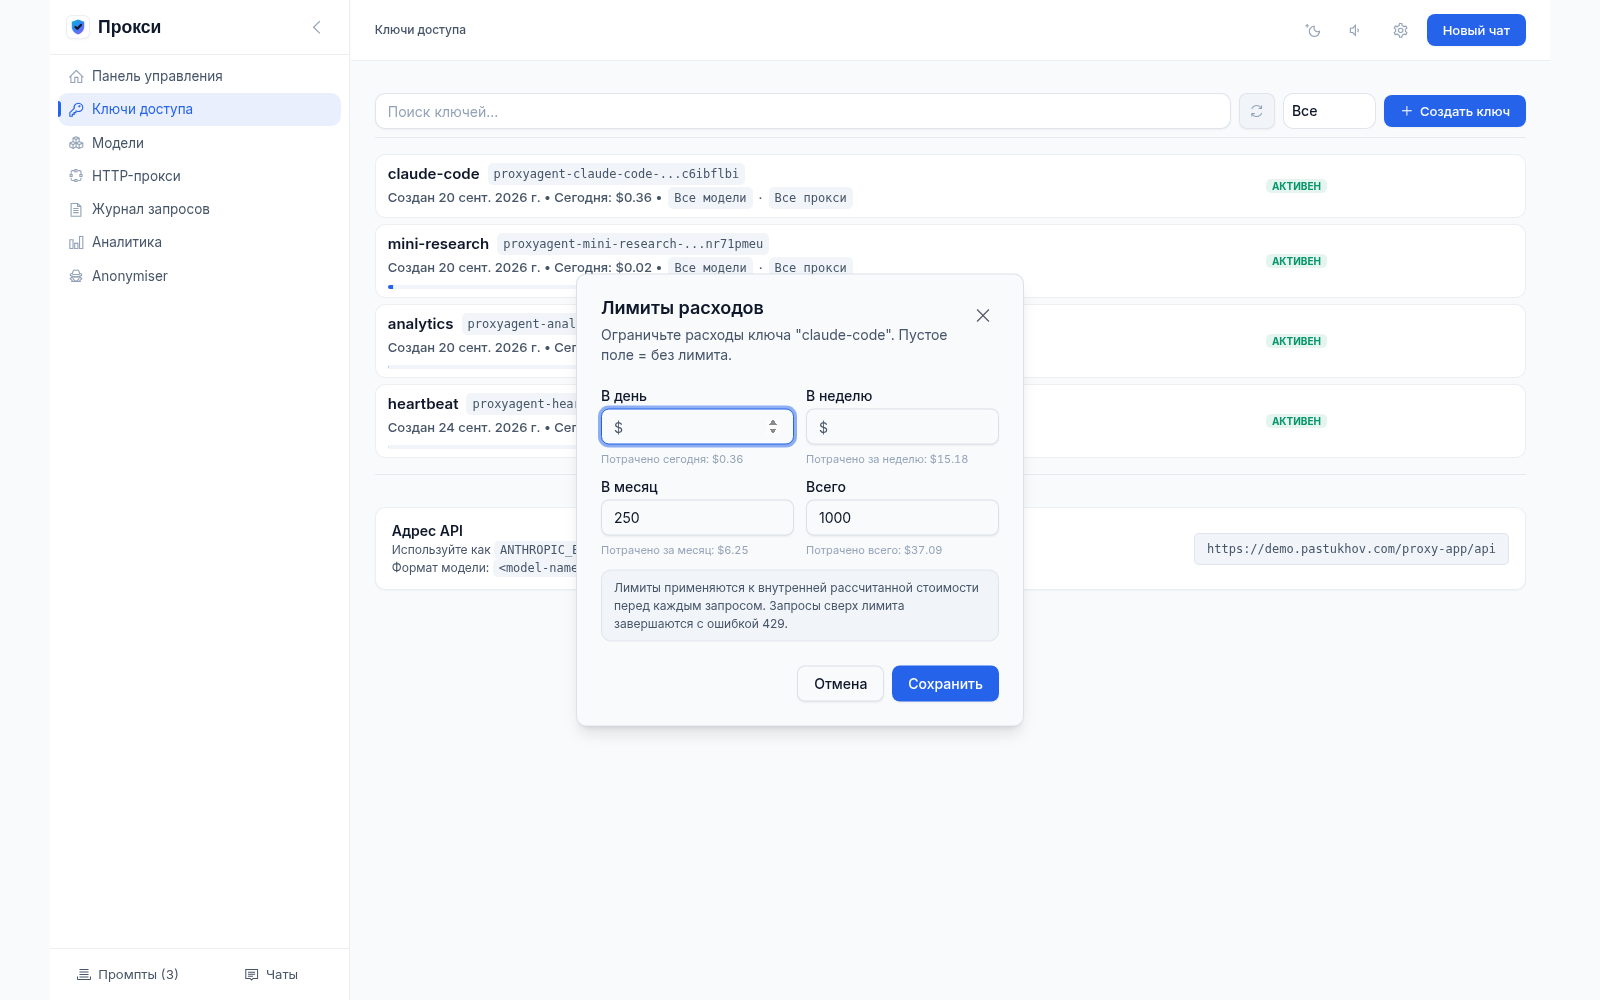
Task: Click the Все прокси tag on the mini-research row
Action: pos(810,268)
